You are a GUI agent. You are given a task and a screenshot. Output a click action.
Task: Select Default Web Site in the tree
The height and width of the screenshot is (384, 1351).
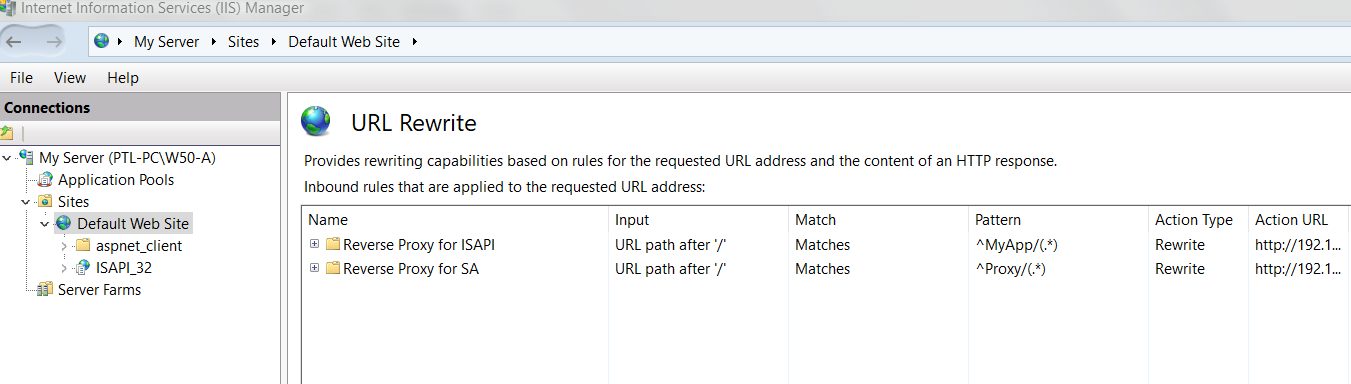click(133, 224)
